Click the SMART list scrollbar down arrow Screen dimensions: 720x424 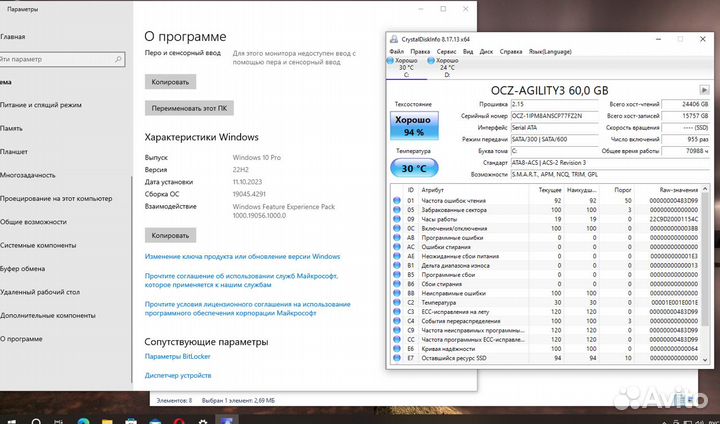tap(705, 360)
